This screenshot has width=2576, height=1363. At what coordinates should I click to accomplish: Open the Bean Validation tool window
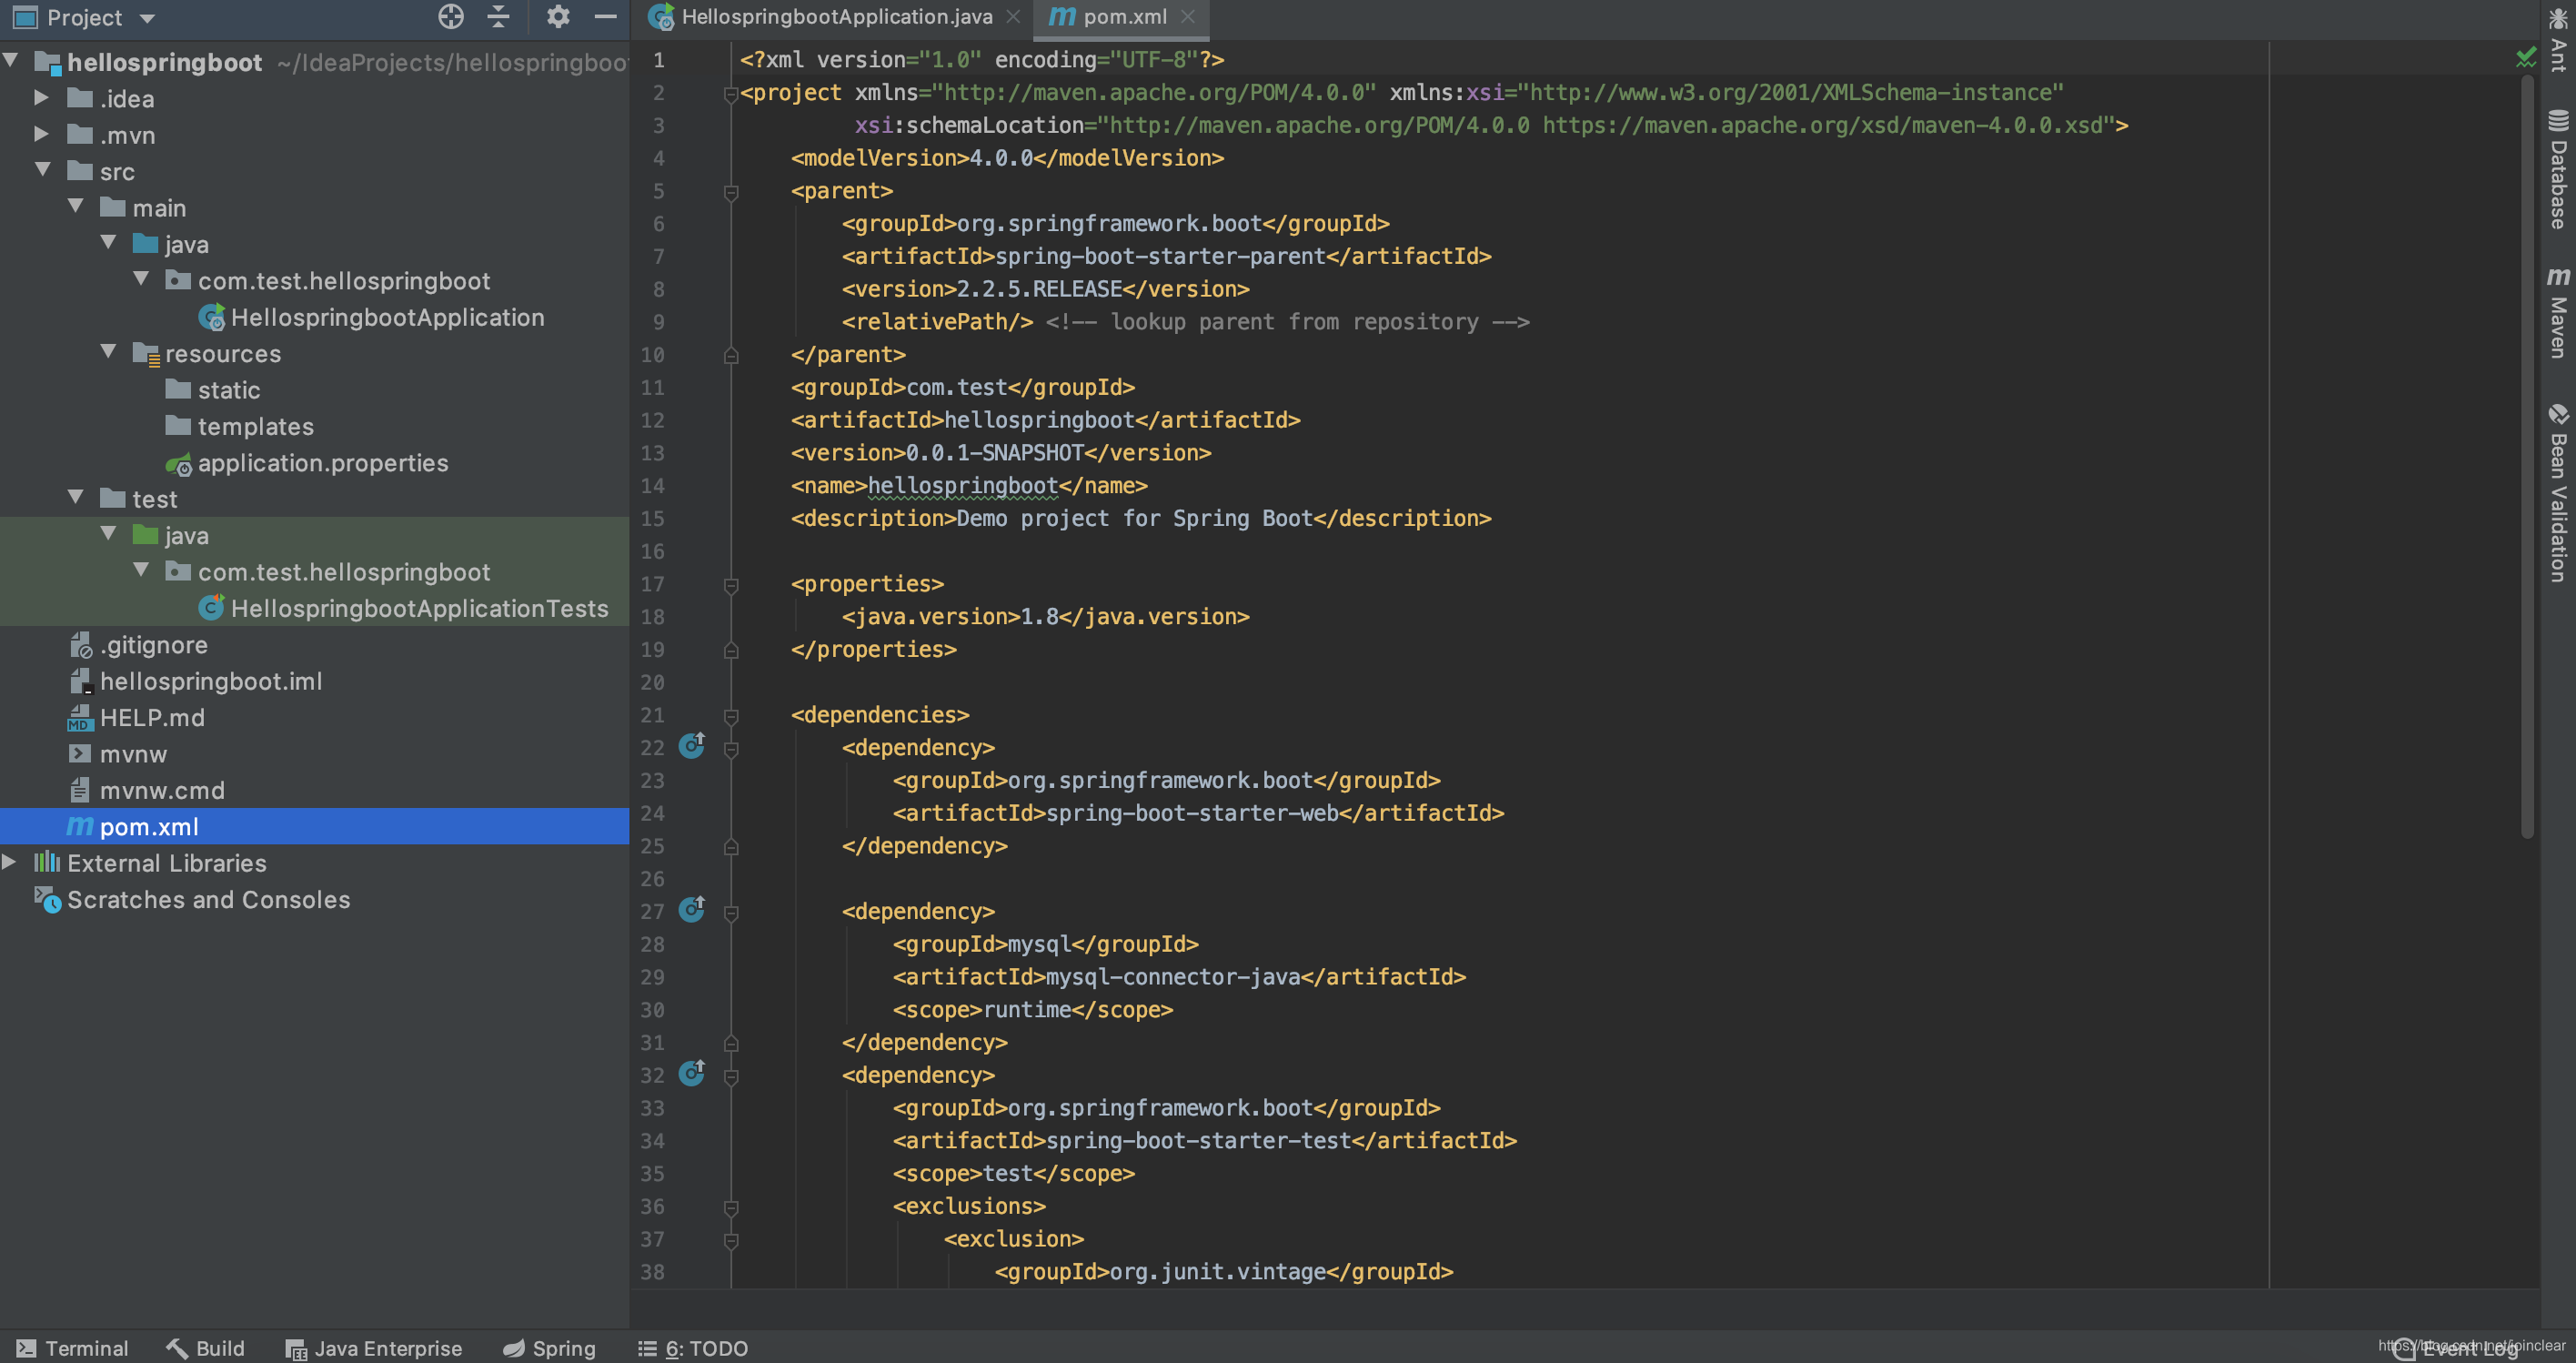tap(2558, 493)
